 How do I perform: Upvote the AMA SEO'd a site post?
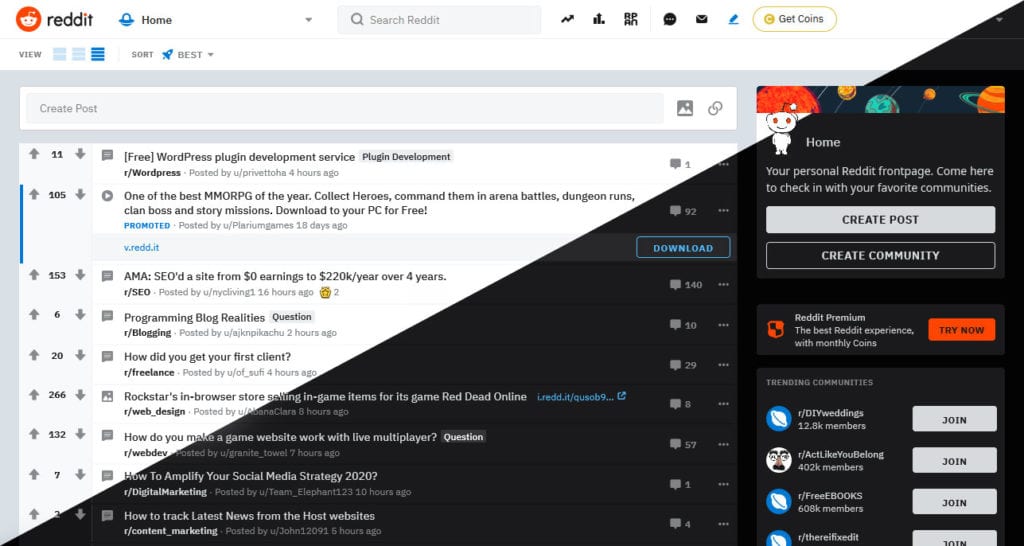34,275
